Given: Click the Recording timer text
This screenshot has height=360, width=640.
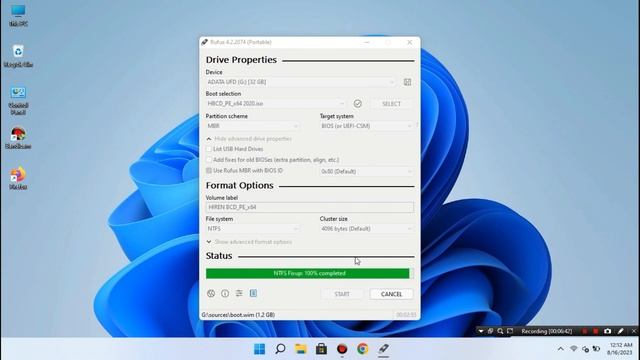Looking at the screenshot, I should pos(547,331).
